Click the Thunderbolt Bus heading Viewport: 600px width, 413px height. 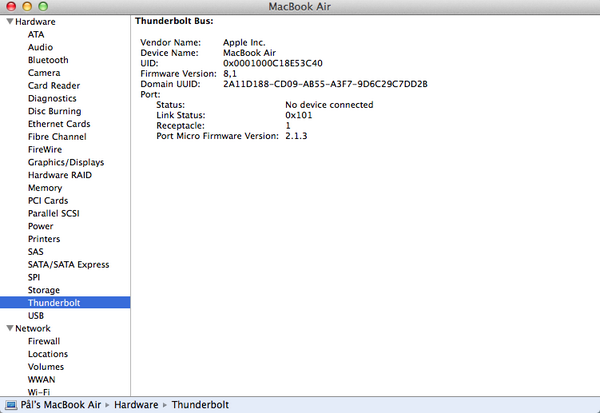tap(174, 21)
